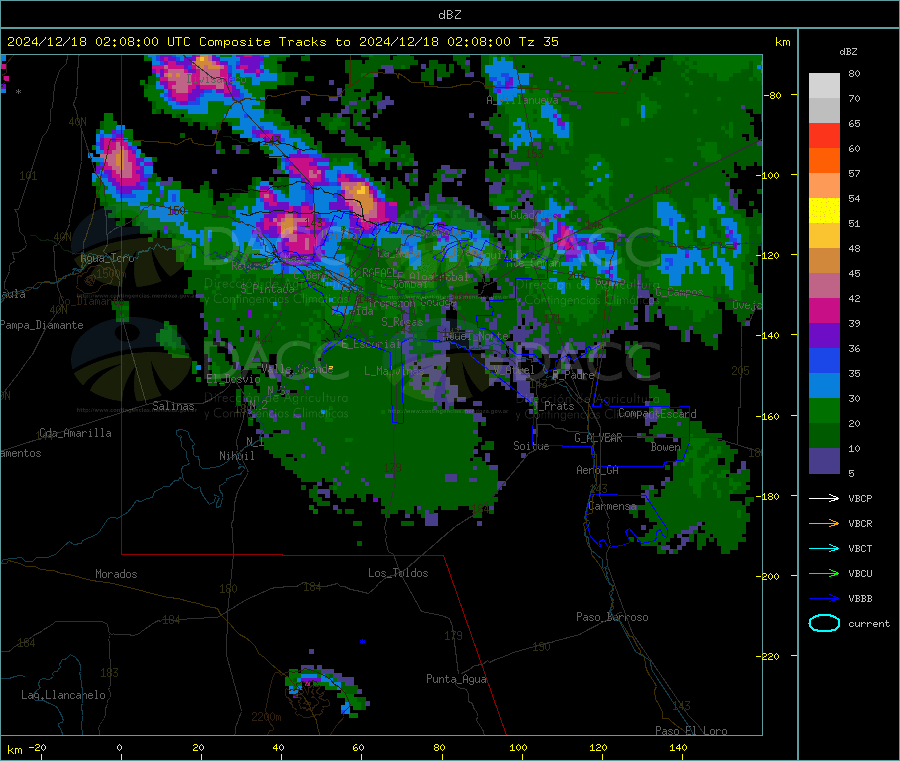Click the 'Soitue' map label
The height and width of the screenshot is (761, 900).
coord(531,446)
